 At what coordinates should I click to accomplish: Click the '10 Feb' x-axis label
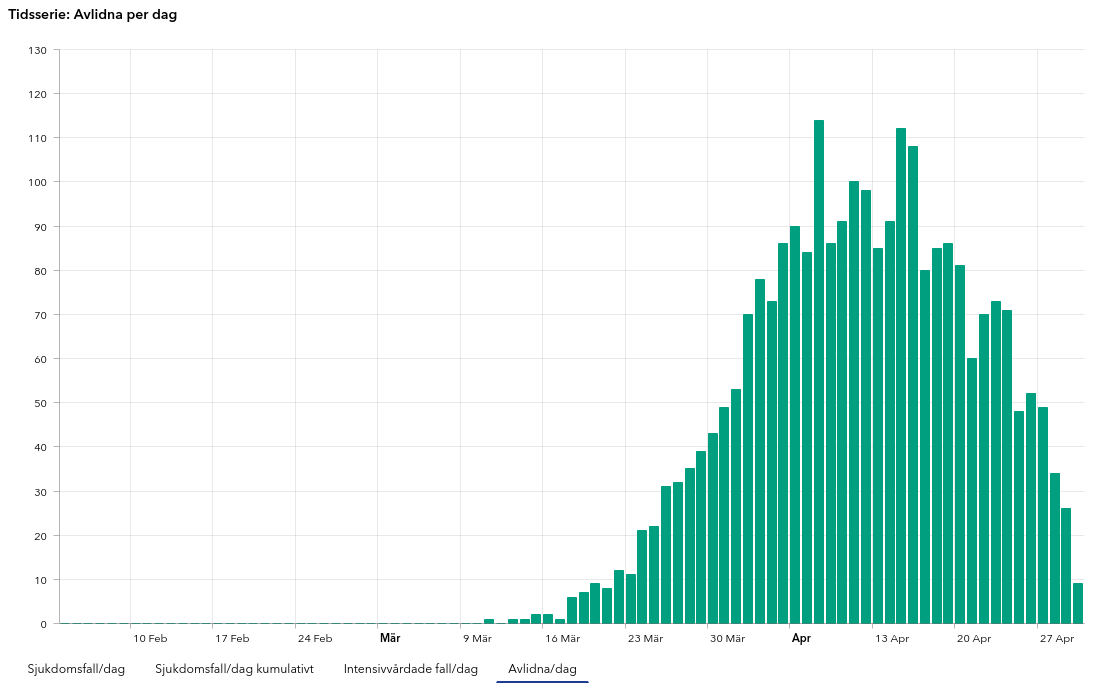click(x=150, y=639)
